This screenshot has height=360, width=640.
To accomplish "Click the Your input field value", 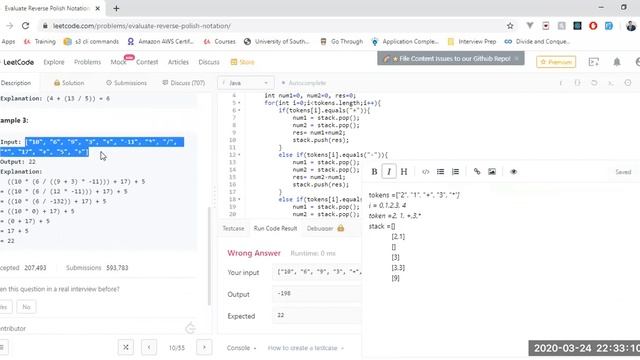I will (317, 272).
